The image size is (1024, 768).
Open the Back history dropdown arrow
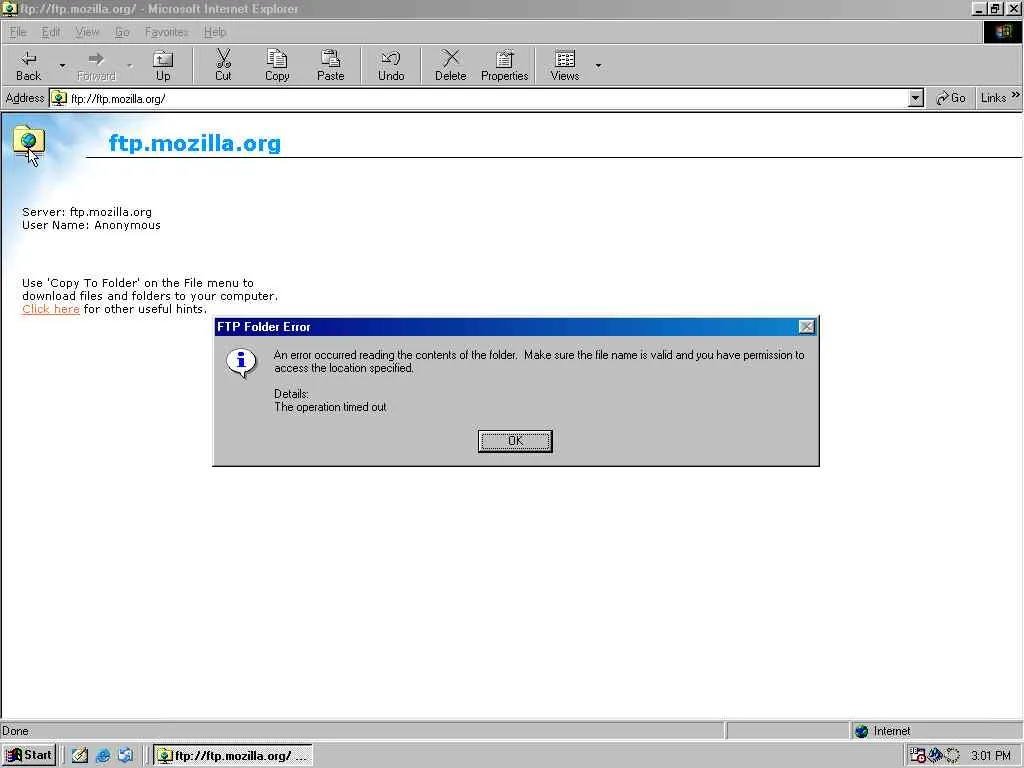62,65
